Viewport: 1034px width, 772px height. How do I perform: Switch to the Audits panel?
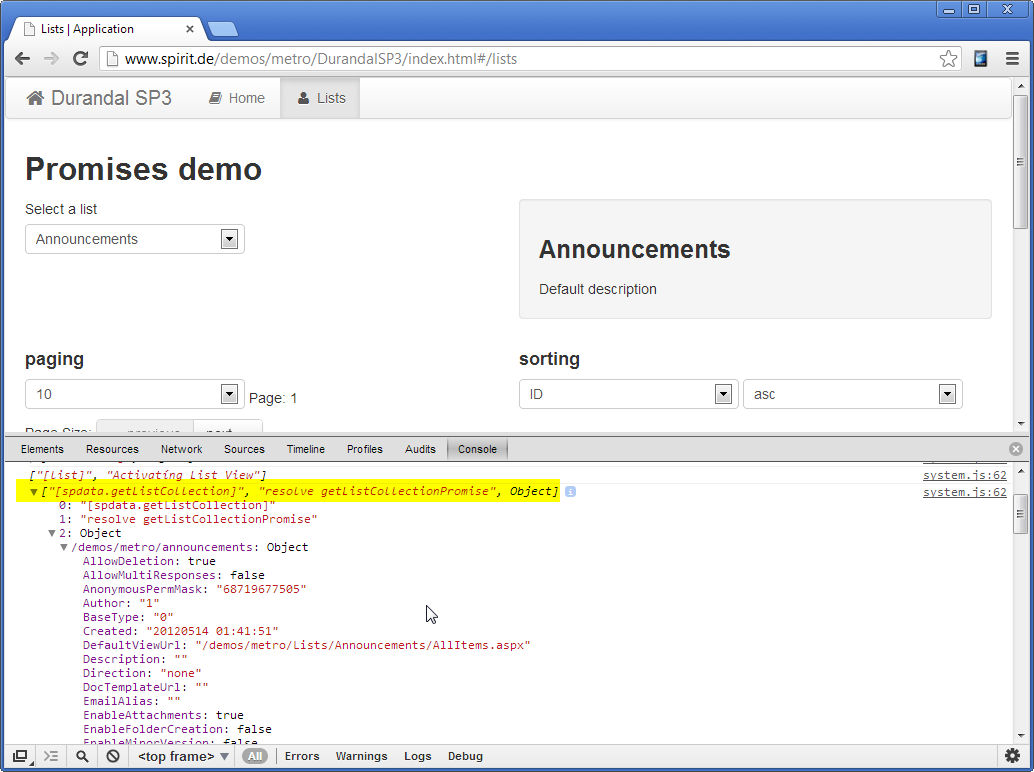point(420,449)
